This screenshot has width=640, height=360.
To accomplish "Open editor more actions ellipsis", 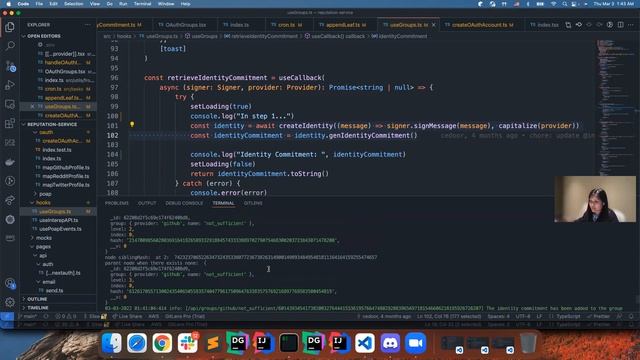I will tap(631, 25).
